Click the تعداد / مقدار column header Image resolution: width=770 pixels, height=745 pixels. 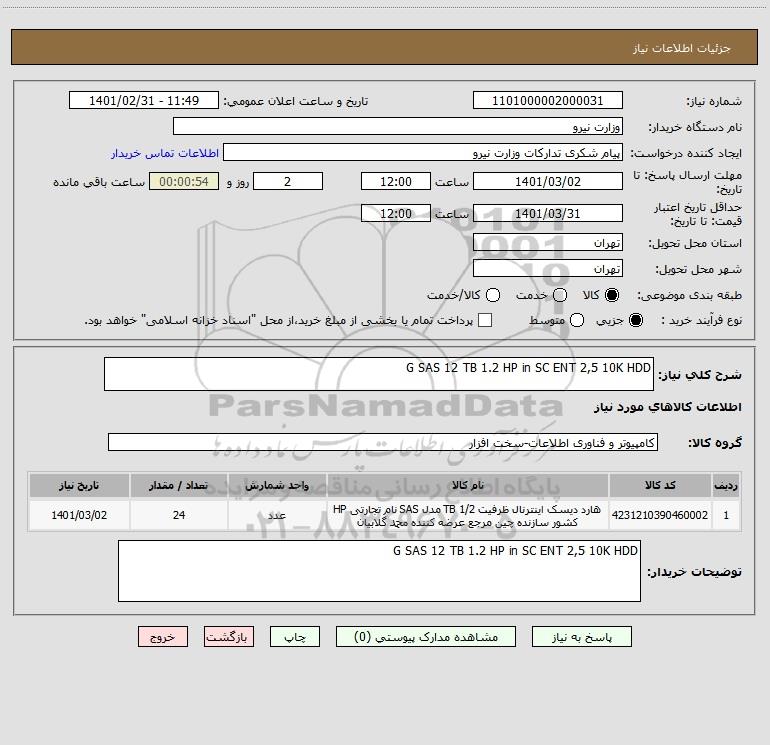pyautogui.click(x=179, y=486)
